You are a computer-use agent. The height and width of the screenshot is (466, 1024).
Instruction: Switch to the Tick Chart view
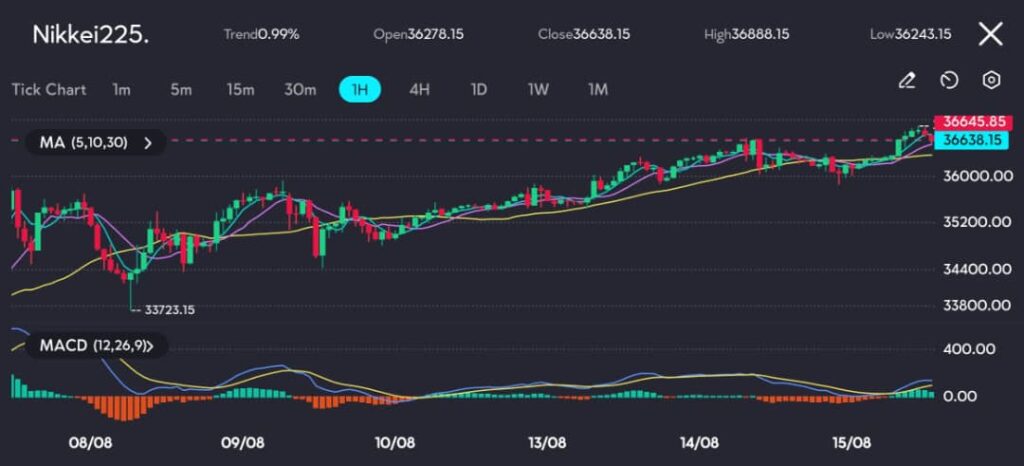[x=49, y=89]
